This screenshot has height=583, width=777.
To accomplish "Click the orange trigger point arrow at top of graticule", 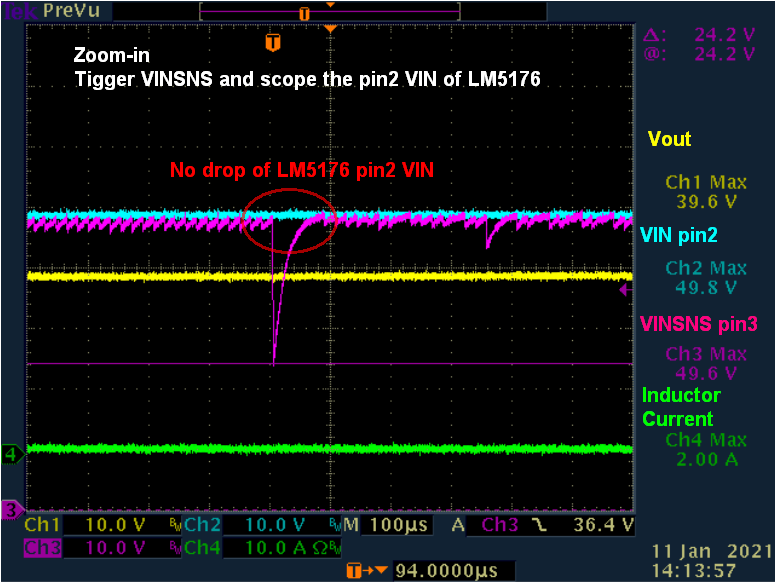I will [331, 29].
